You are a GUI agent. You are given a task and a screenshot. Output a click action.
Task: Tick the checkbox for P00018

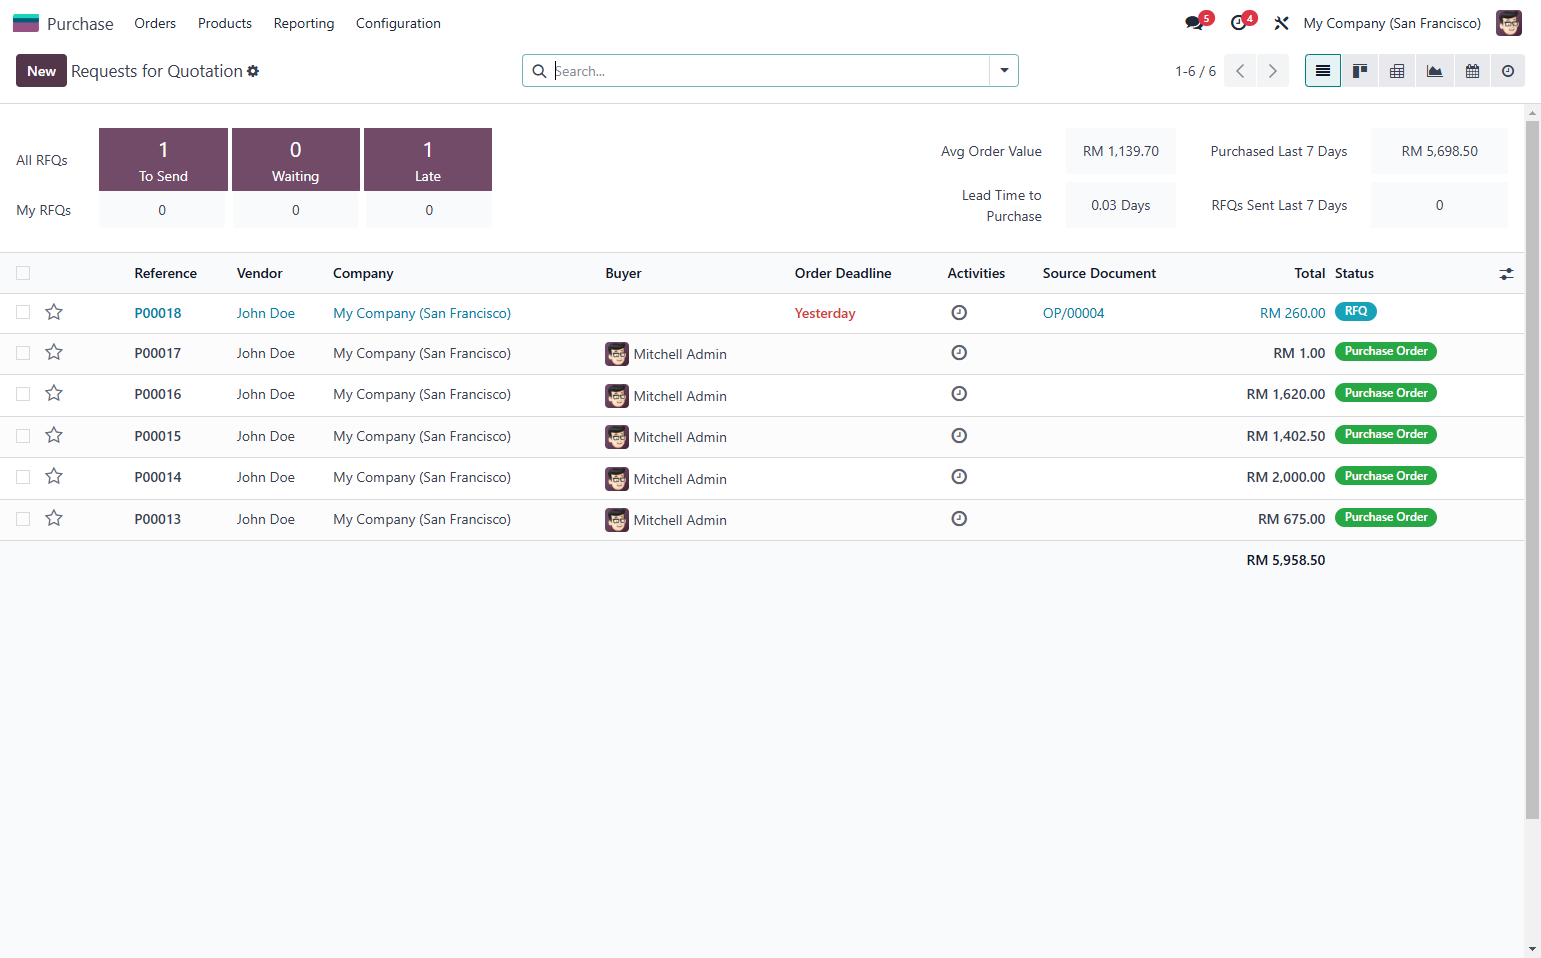(23, 312)
